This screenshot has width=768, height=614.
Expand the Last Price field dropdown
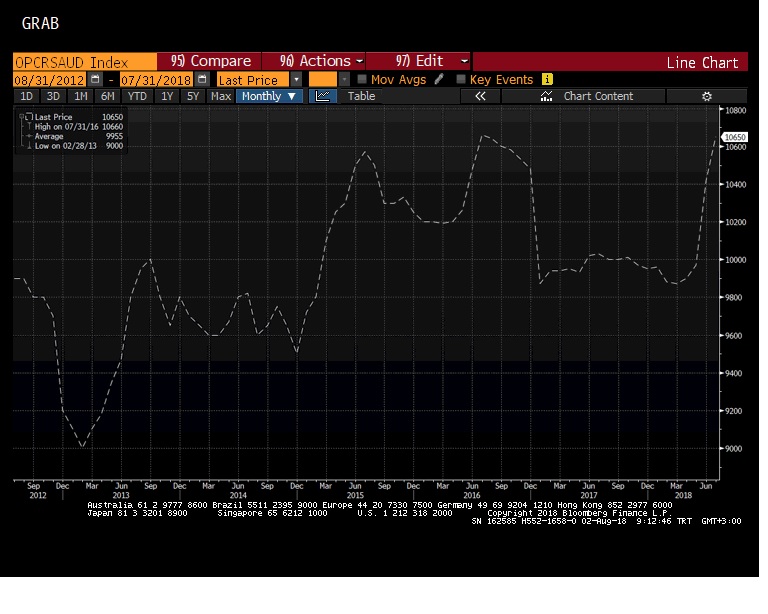(x=296, y=79)
